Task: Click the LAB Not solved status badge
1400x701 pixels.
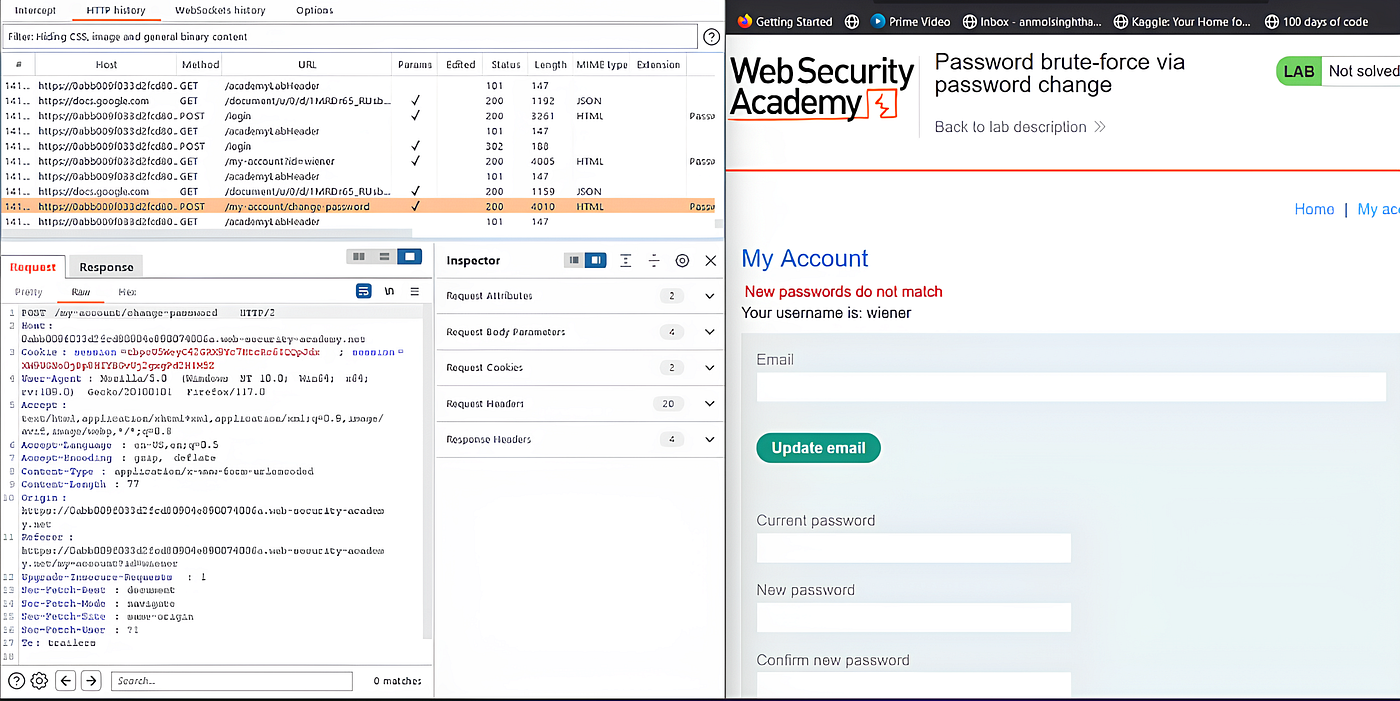Action: [1337, 71]
